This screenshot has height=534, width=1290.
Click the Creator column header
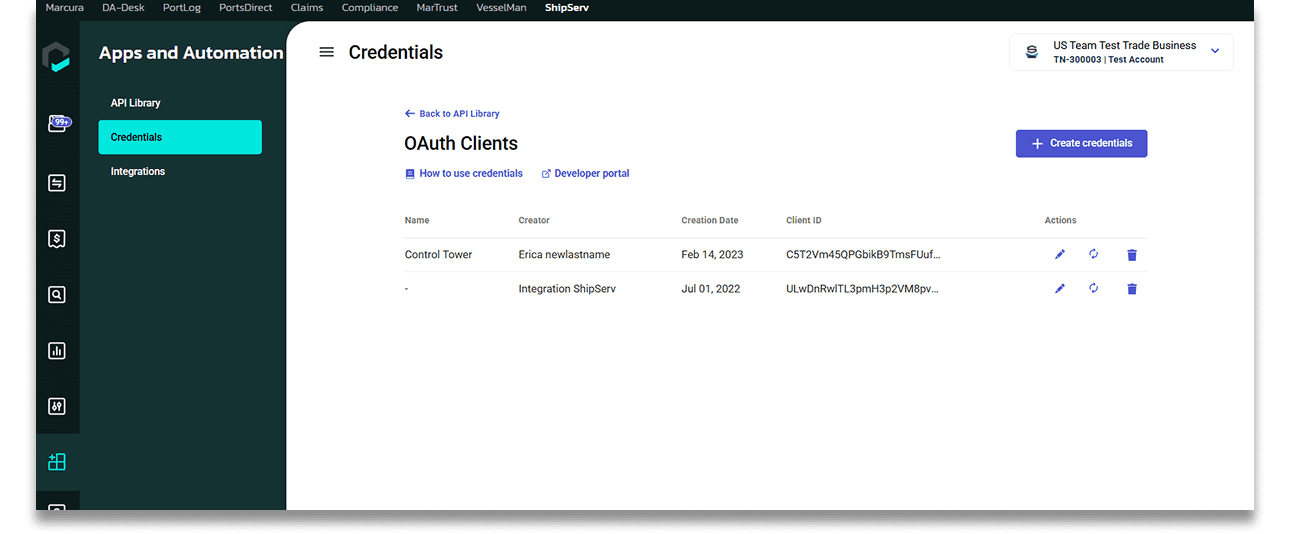(x=534, y=220)
